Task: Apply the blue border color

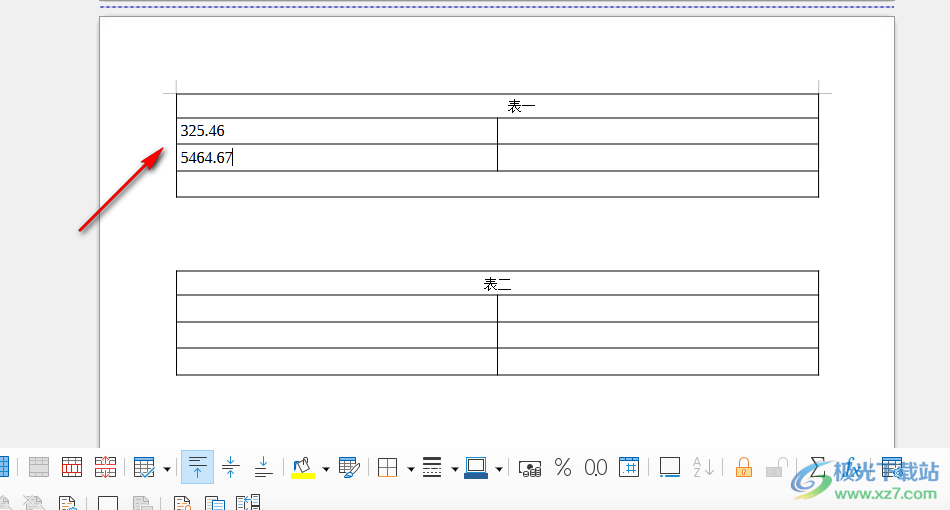Action: (x=476, y=468)
